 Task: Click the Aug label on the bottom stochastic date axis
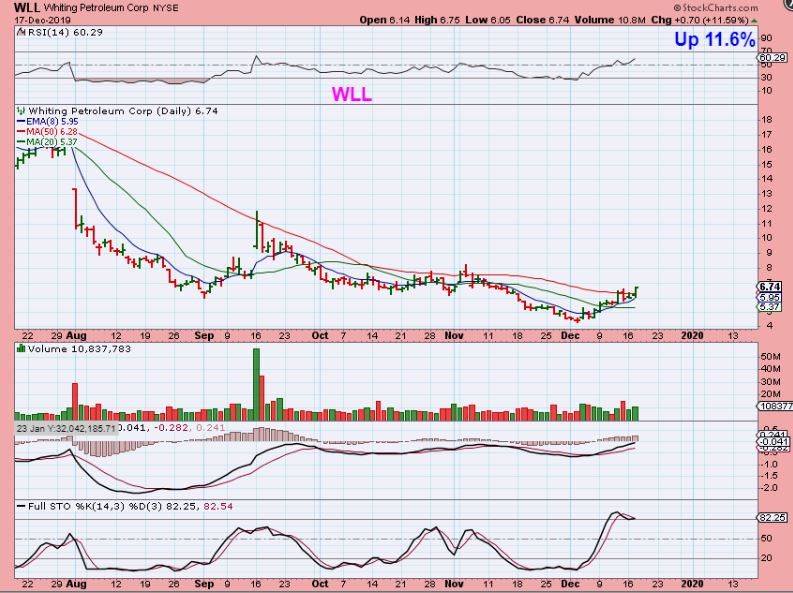coord(76,584)
